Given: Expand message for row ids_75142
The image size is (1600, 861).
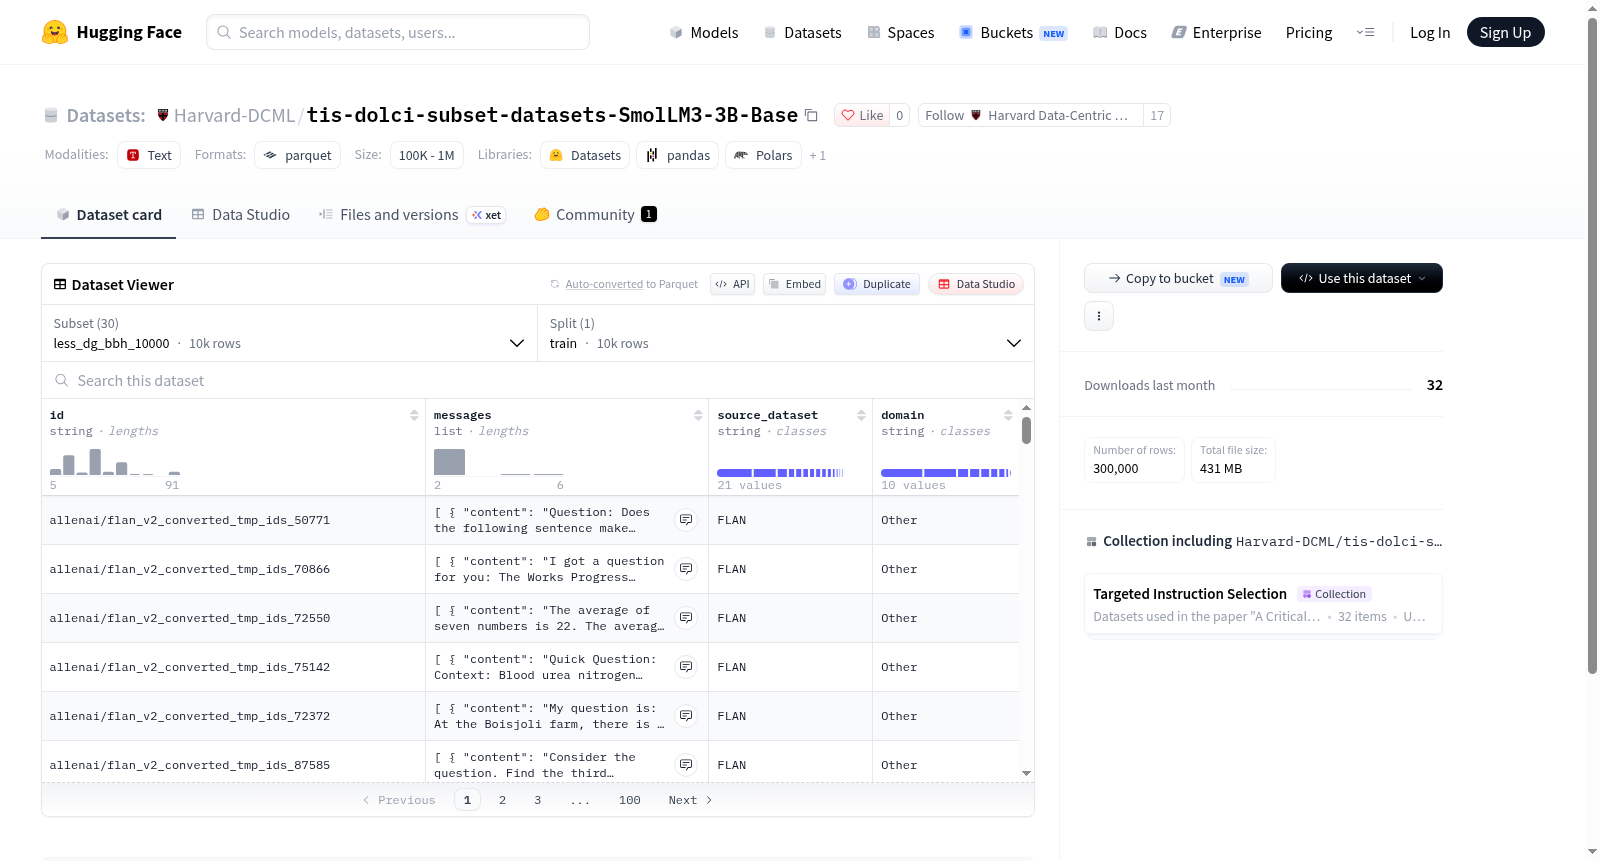Looking at the screenshot, I should [686, 667].
